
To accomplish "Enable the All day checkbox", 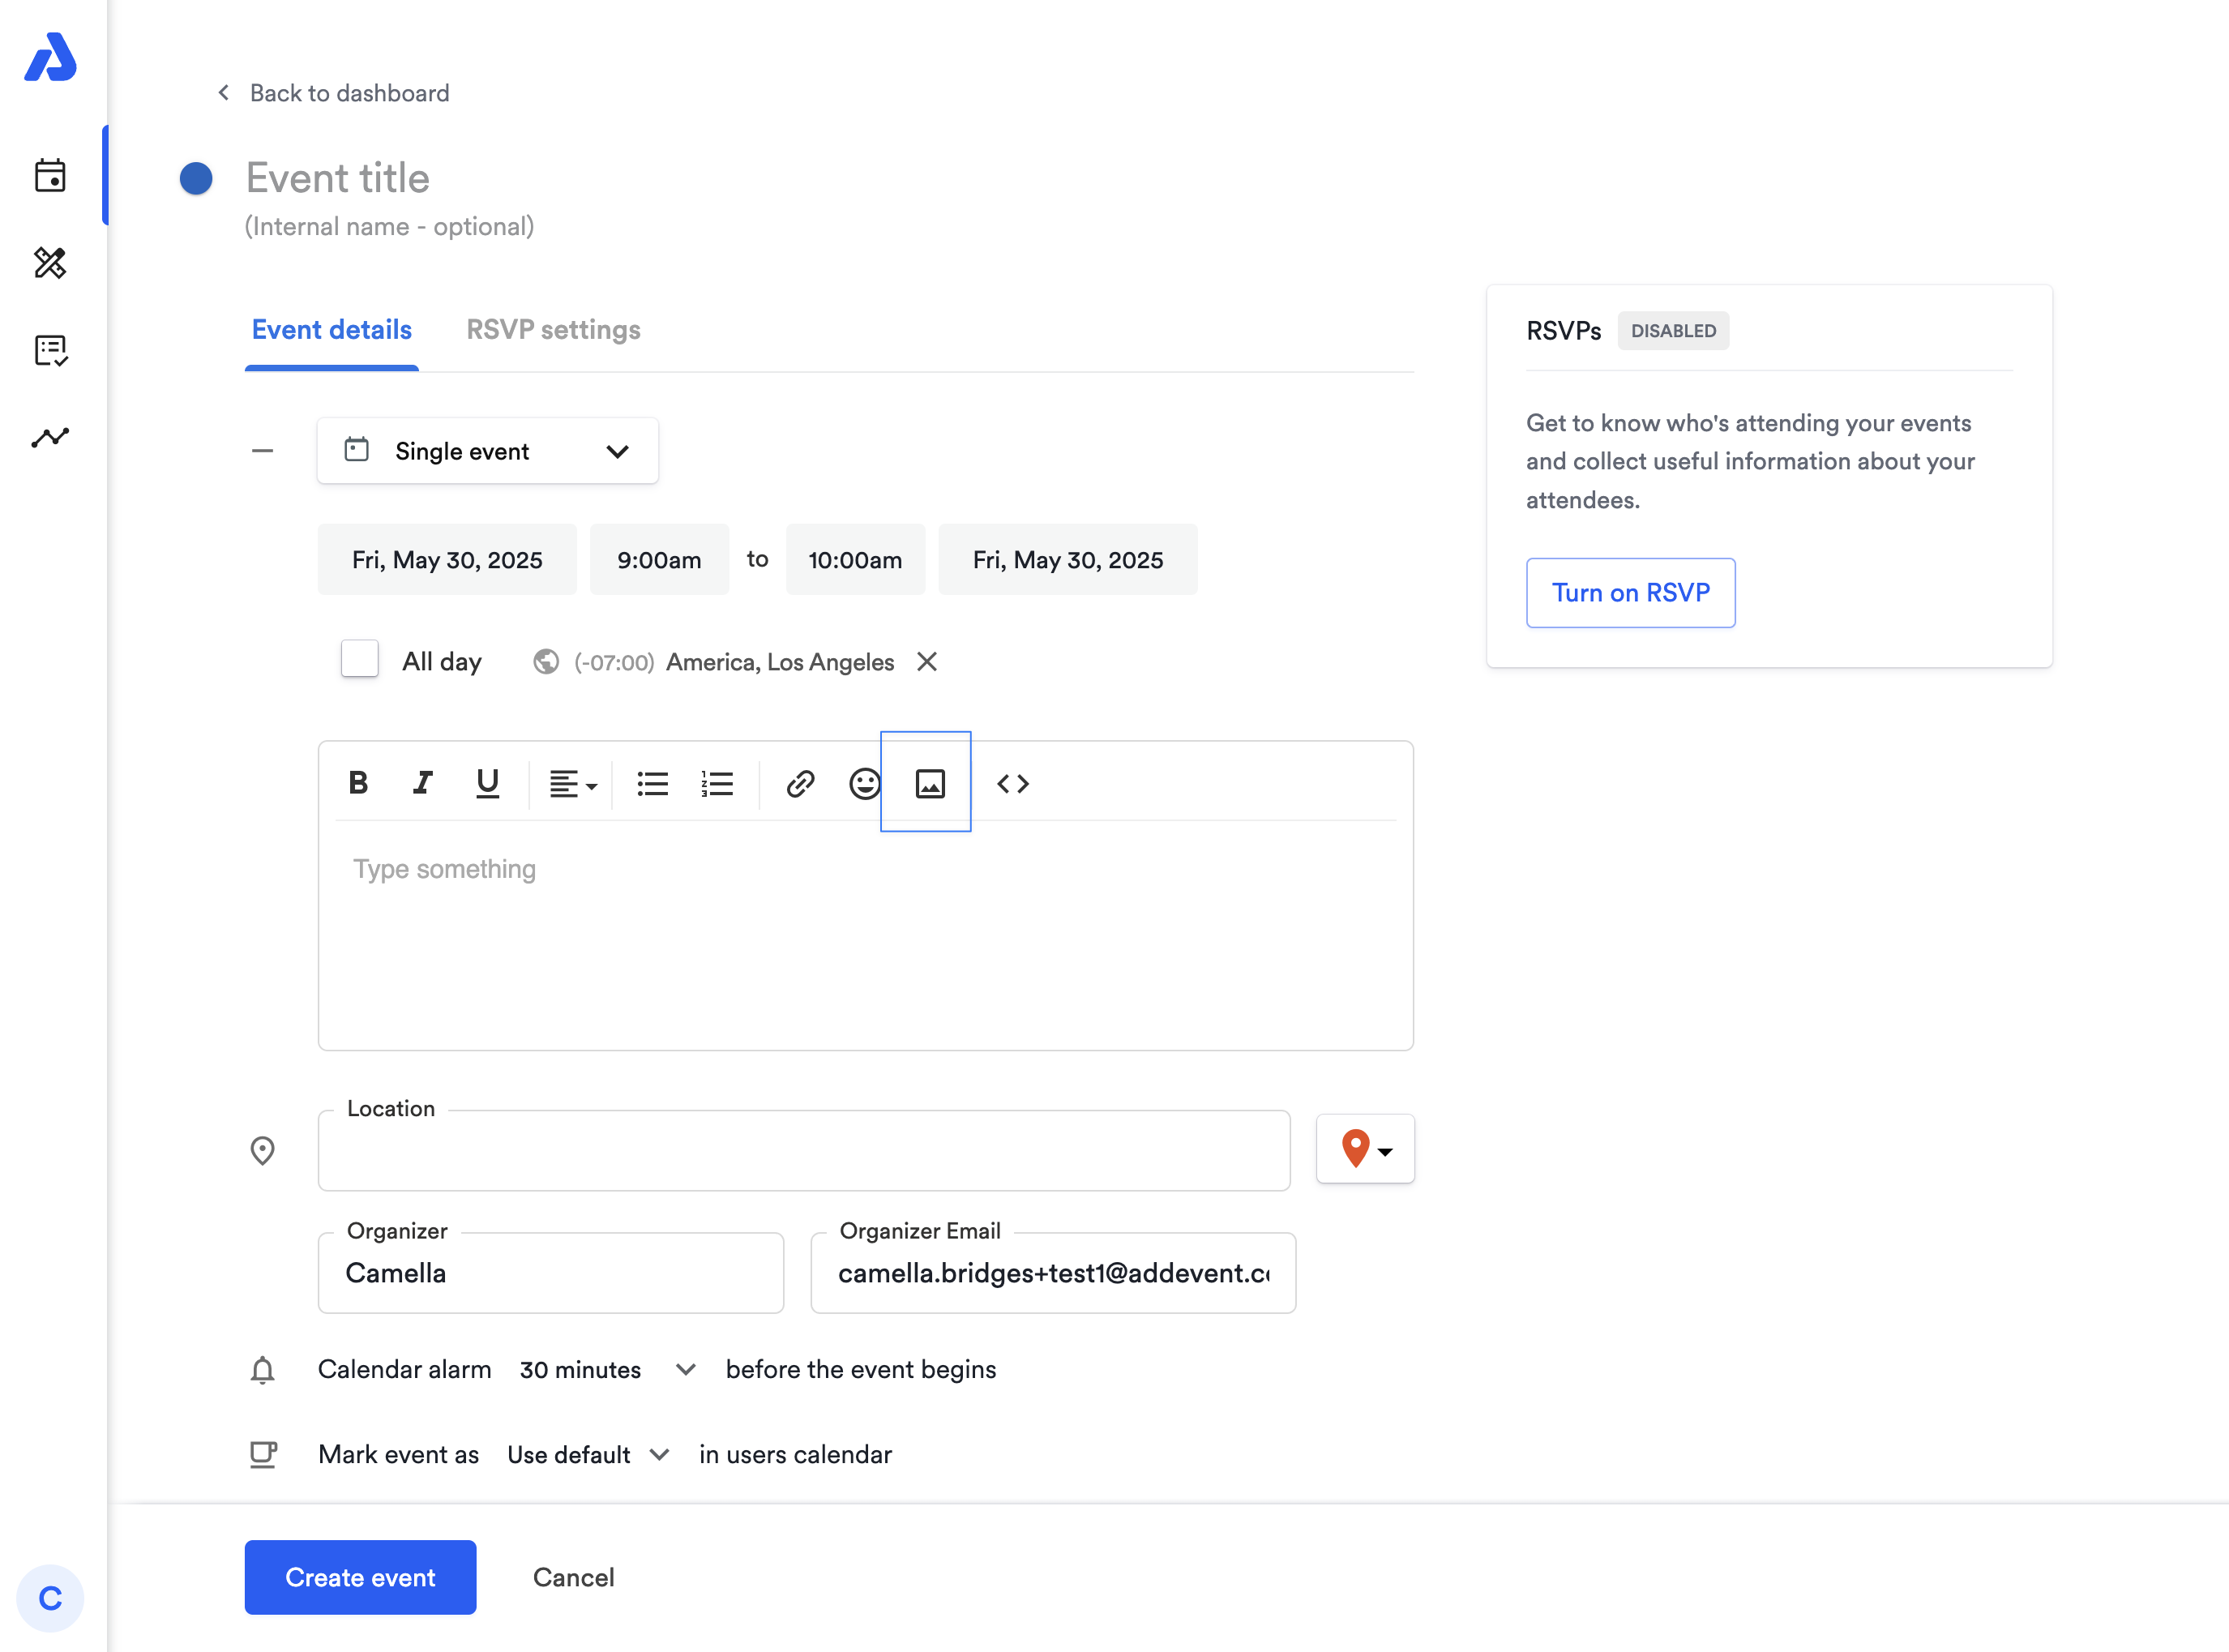I will click(359, 660).
